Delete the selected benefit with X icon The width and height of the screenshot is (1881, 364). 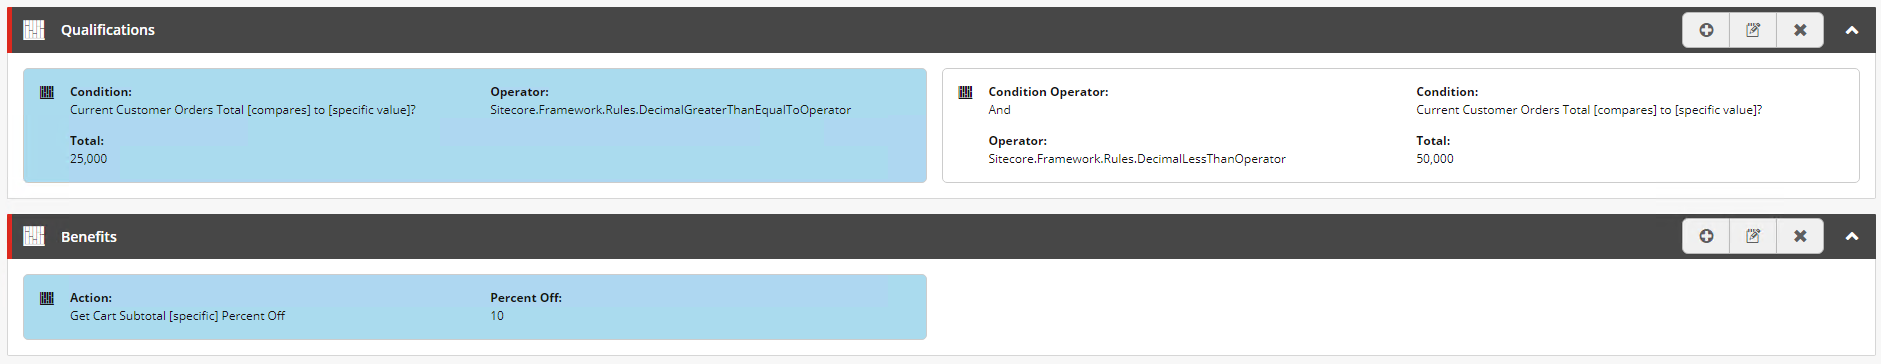pyautogui.click(x=1800, y=236)
